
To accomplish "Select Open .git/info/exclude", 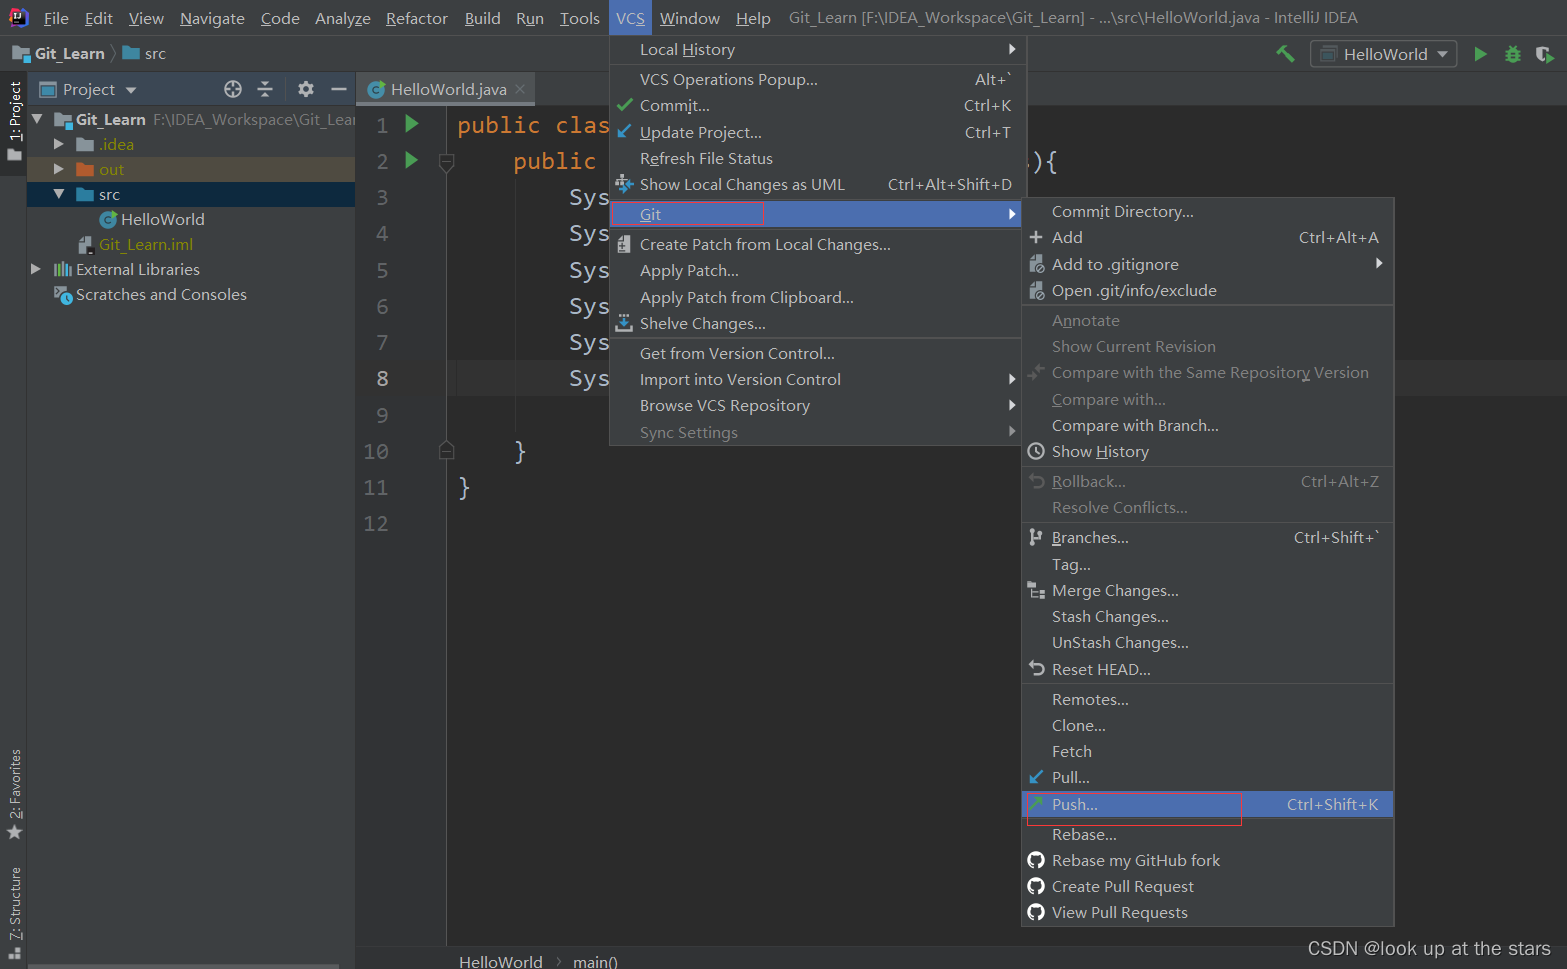I will [x=1207, y=290].
